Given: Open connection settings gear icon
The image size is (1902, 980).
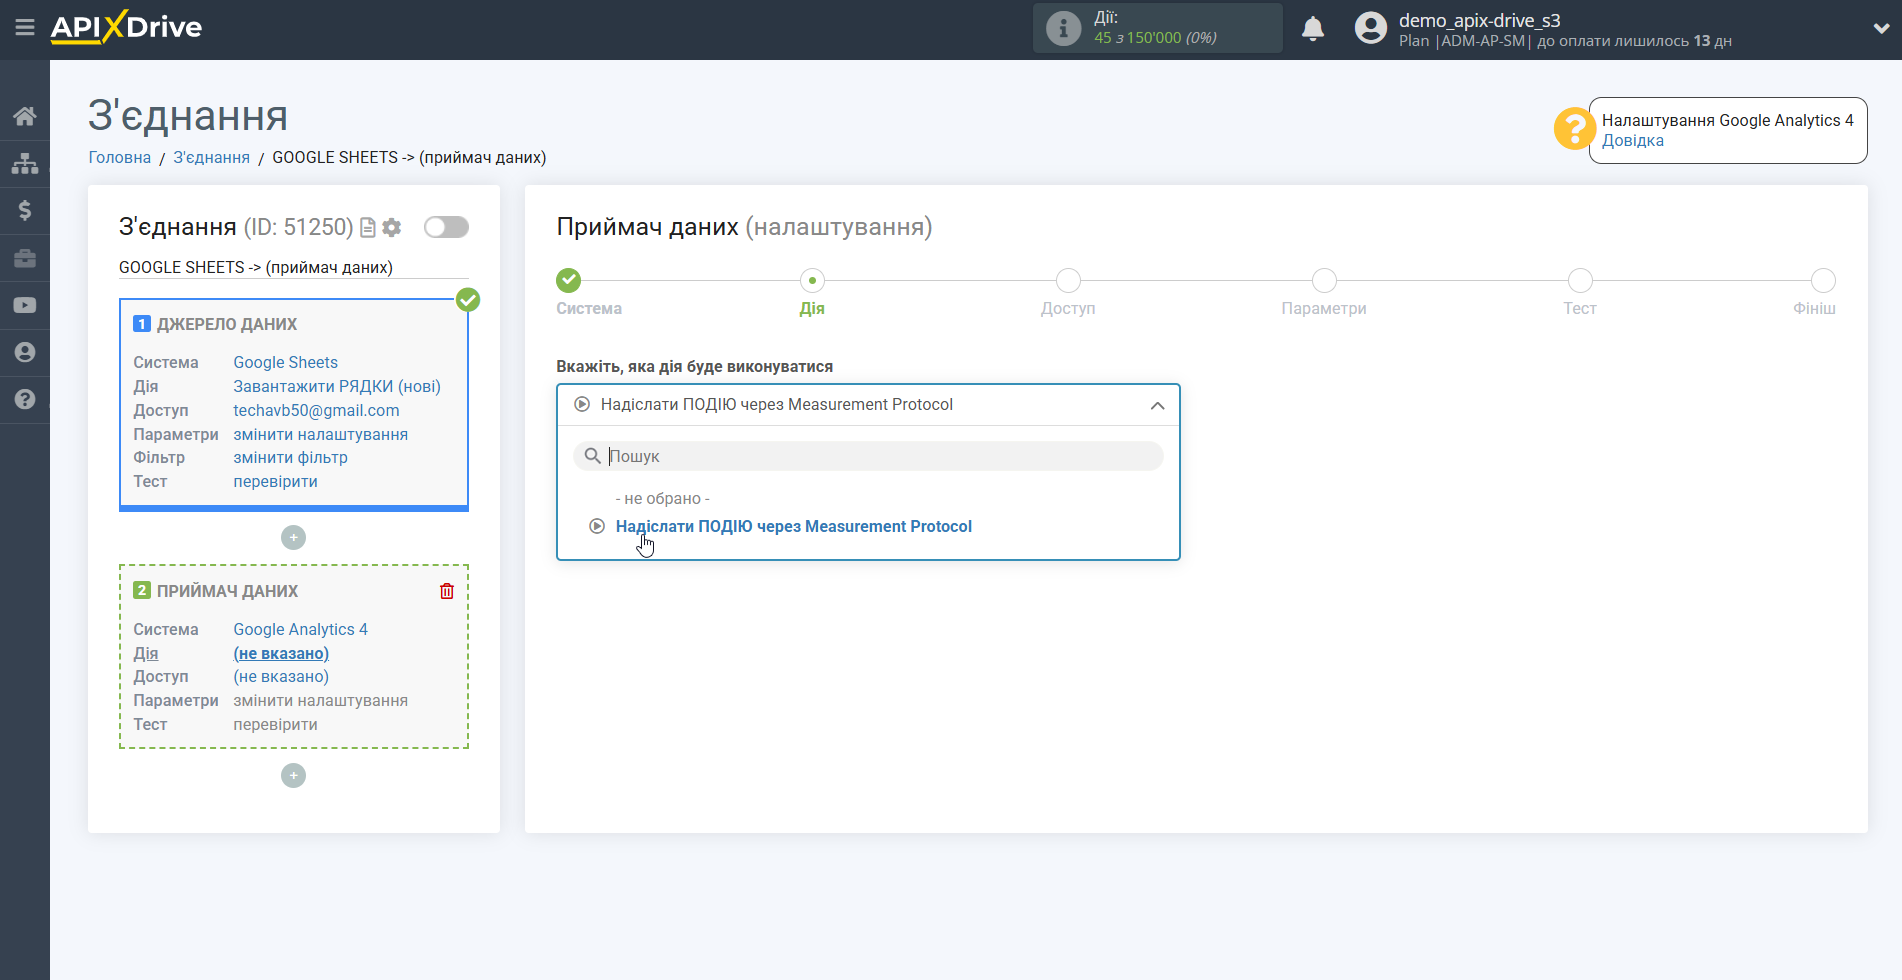Looking at the screenshot, I should click(x=392, y=228).
